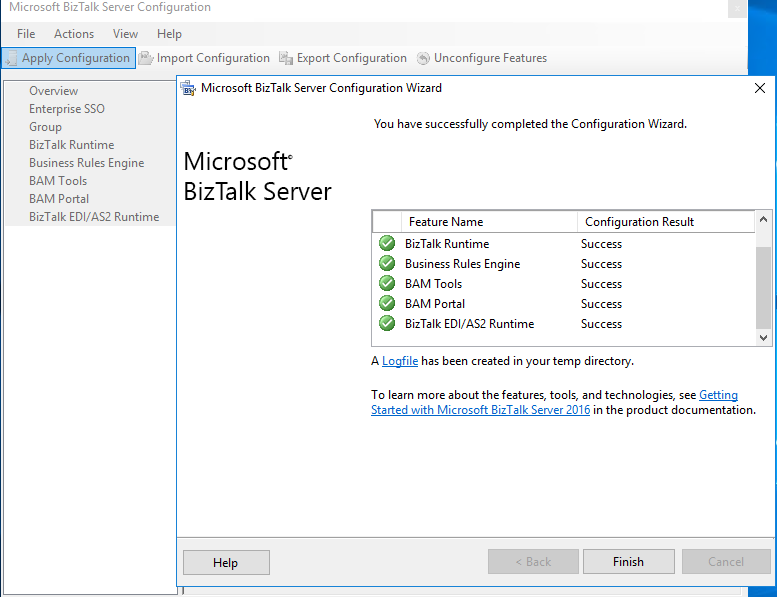Screen dimensions: 777x597
Task: Select BizTalk EDI/AS2 Runtime in the sidebar
Action: click(x=94, y=217)
